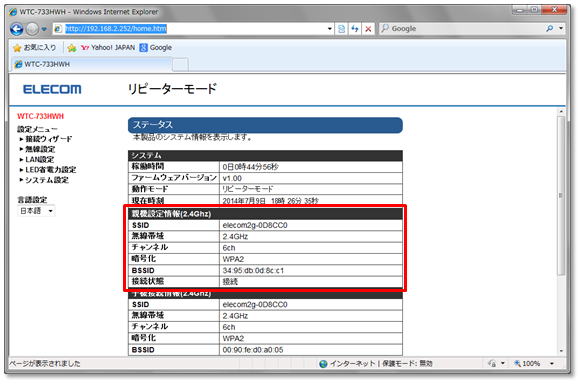Click the ELECOM logo
The height and width of the screenshot is (384, 581).
[x=52, y=89]
